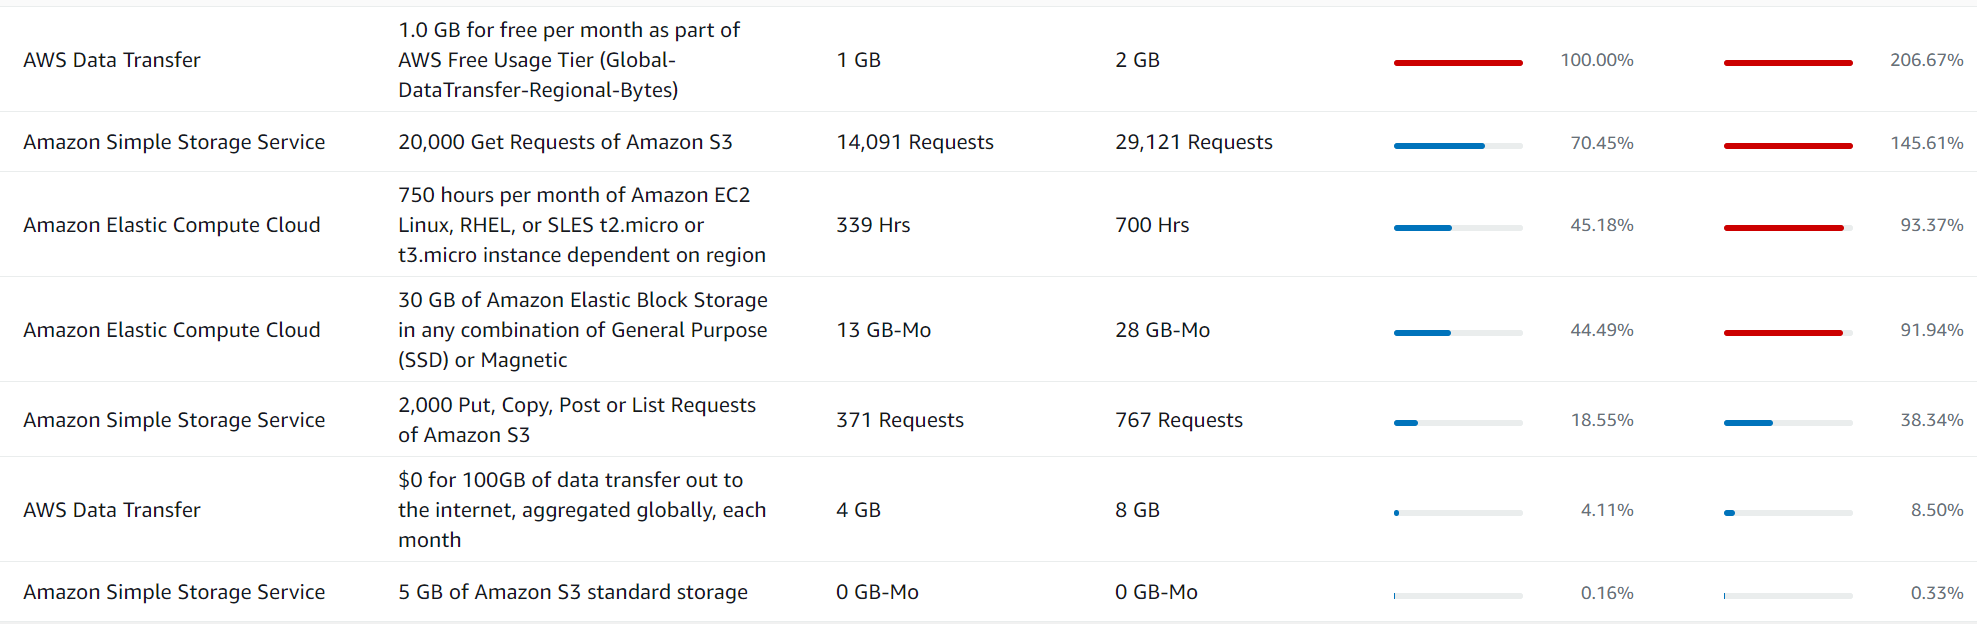Select the 20,000 Get Requests S3 description
Image resolution: width=1977 pixels, height=624 pixels.
565,142
